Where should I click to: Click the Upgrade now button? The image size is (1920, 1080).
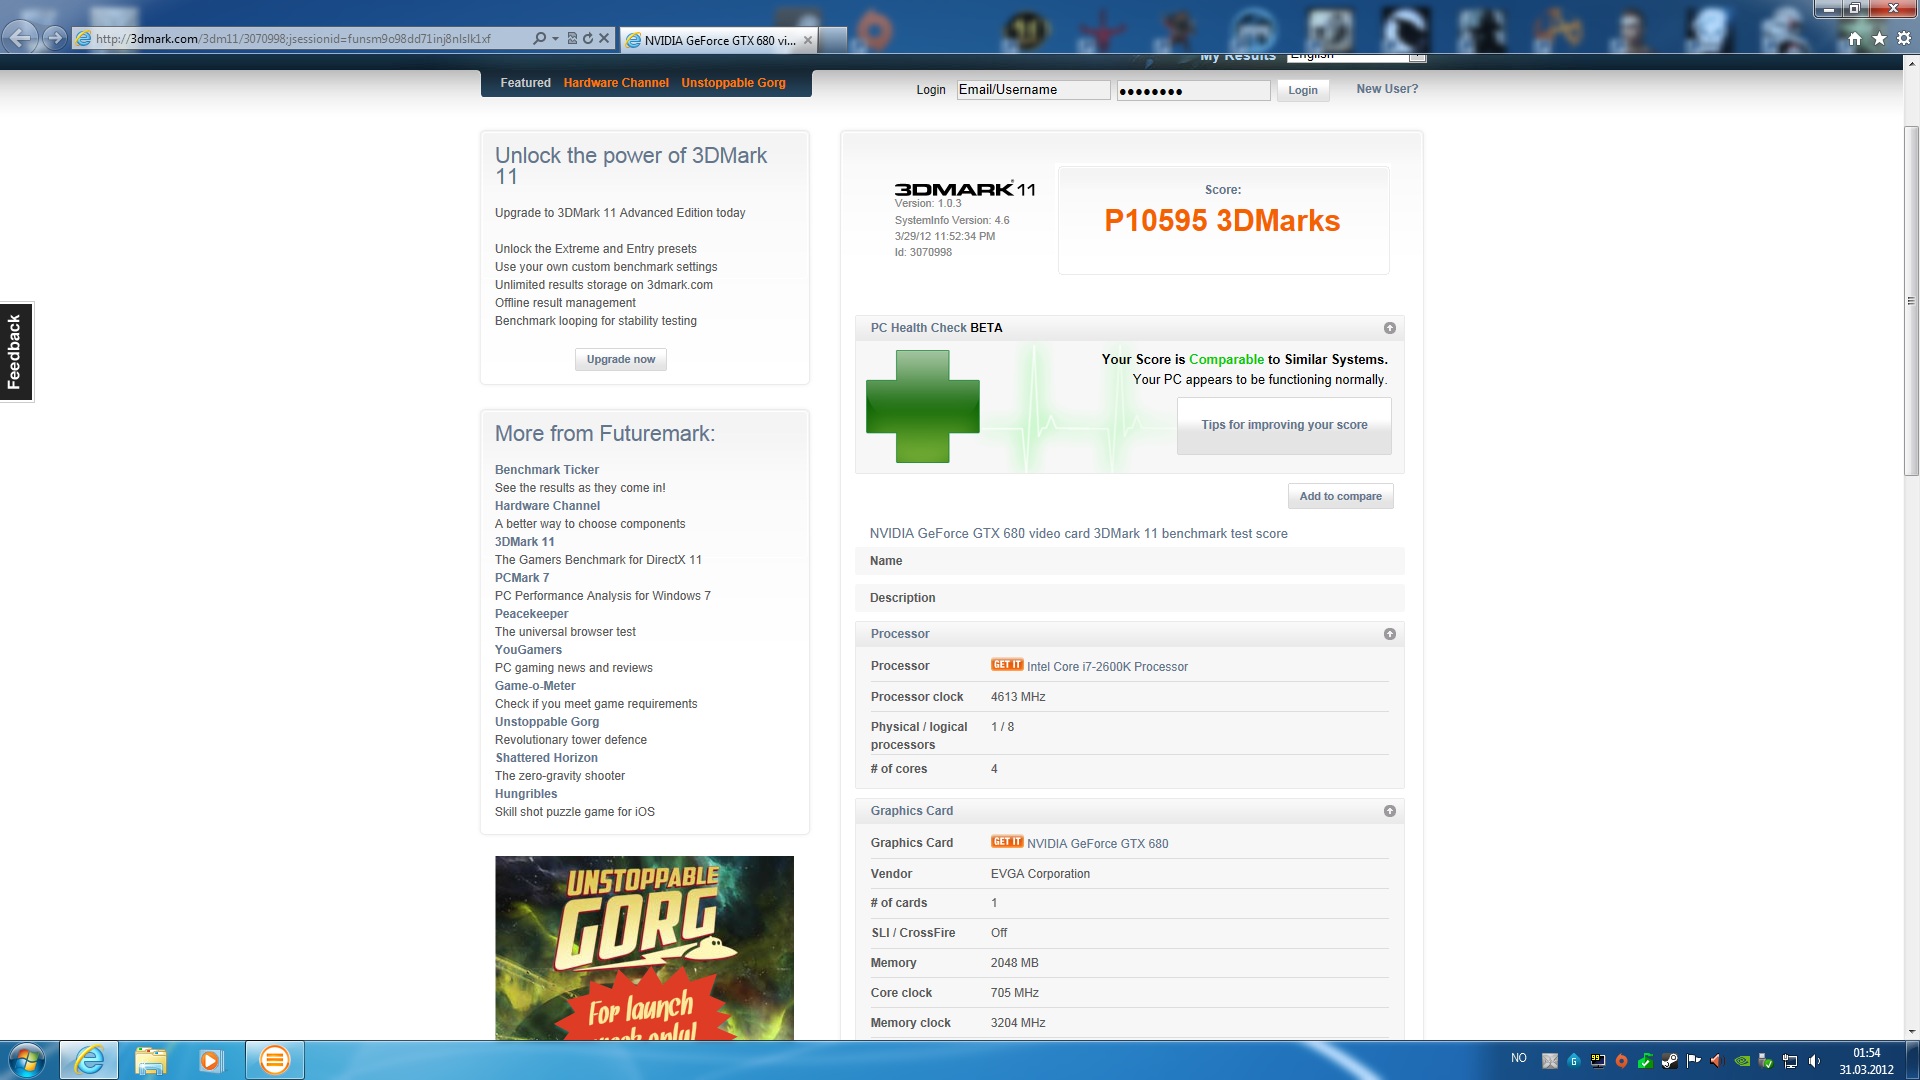pyautogui.click(x=621, y=359)
